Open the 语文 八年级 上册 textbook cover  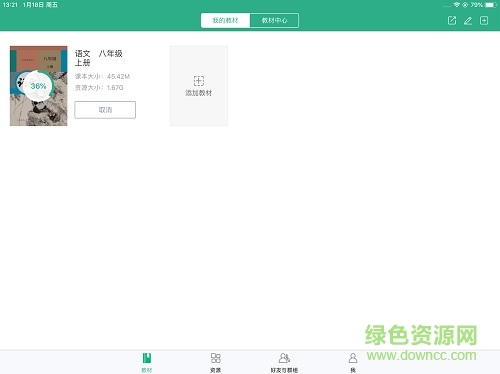[39, 86]
